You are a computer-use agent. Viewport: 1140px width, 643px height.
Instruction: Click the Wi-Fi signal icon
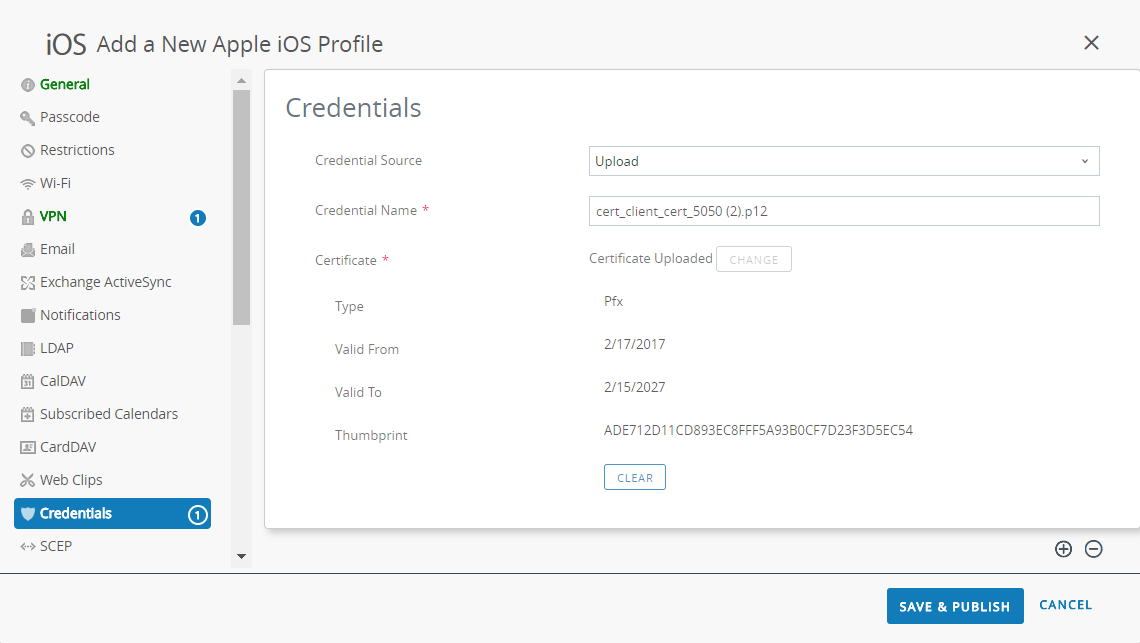(28, 184)
